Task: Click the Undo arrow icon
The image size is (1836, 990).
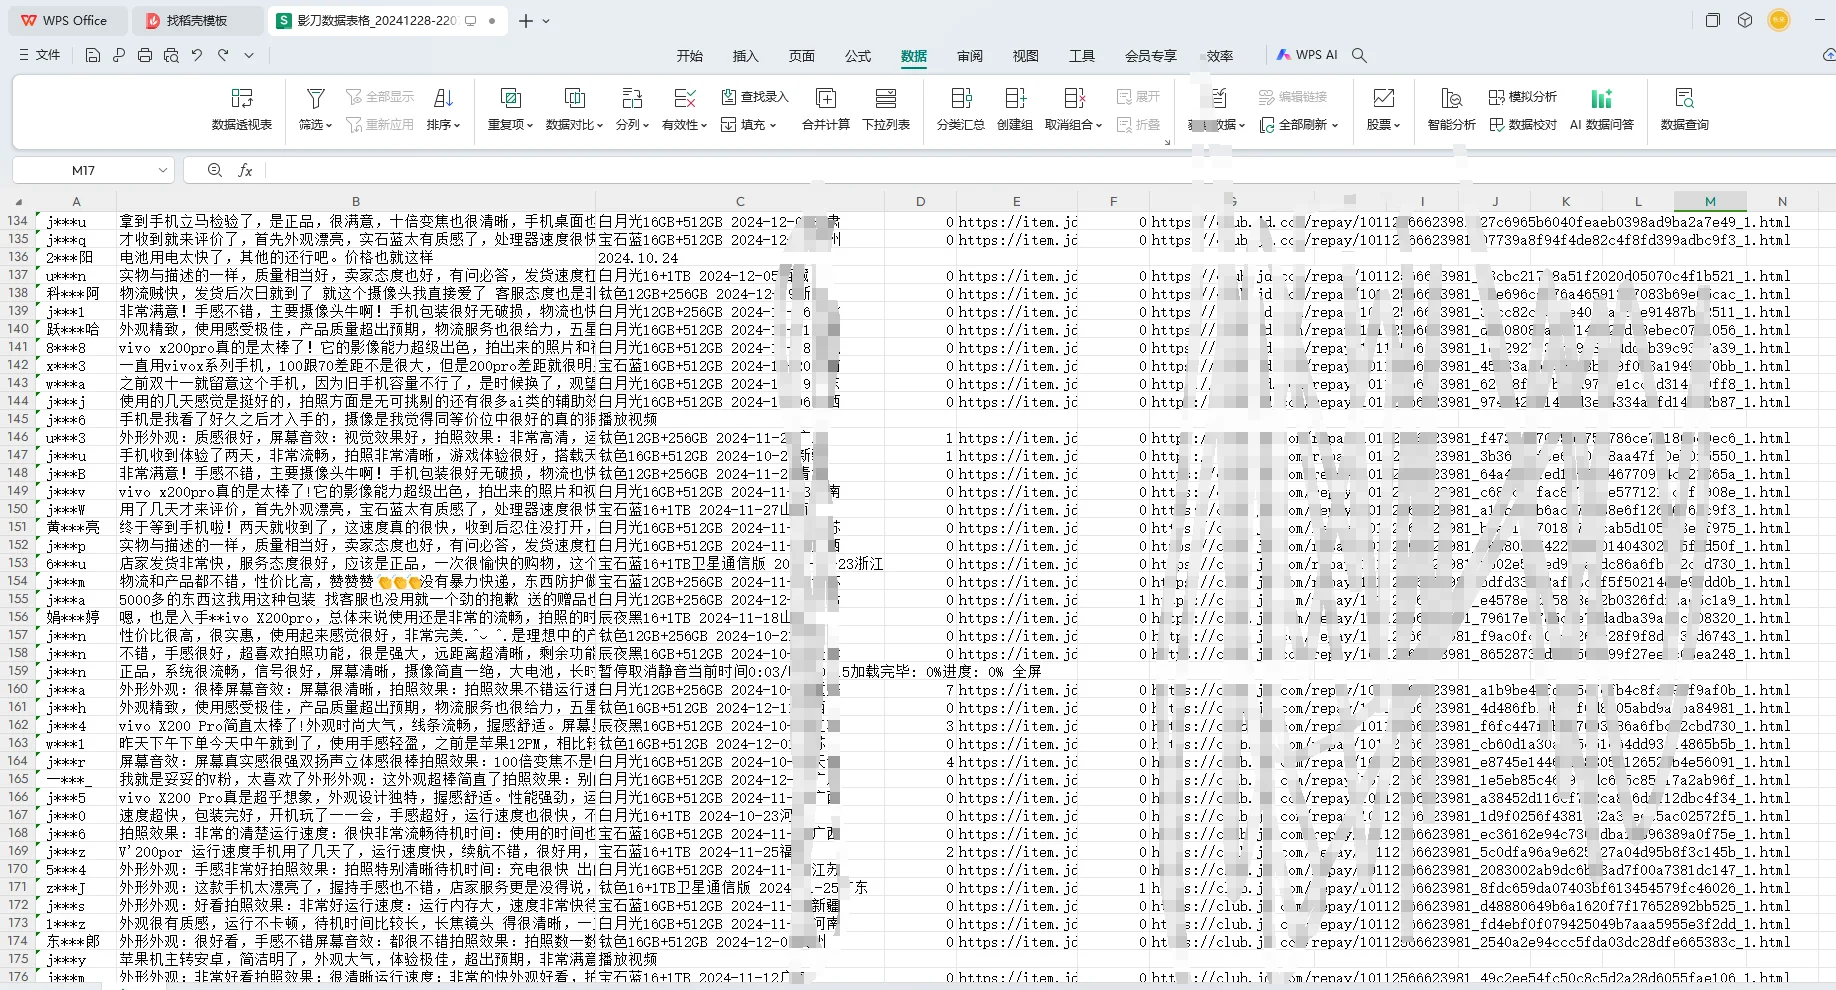Action: [x=197, y=55]
